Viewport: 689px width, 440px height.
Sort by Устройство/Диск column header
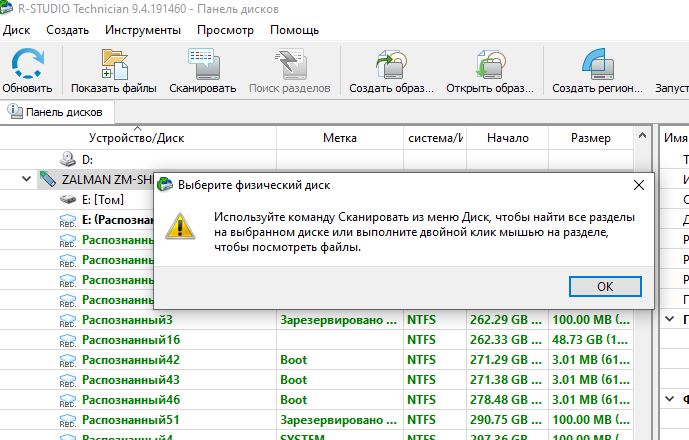[x=138, y=138]
